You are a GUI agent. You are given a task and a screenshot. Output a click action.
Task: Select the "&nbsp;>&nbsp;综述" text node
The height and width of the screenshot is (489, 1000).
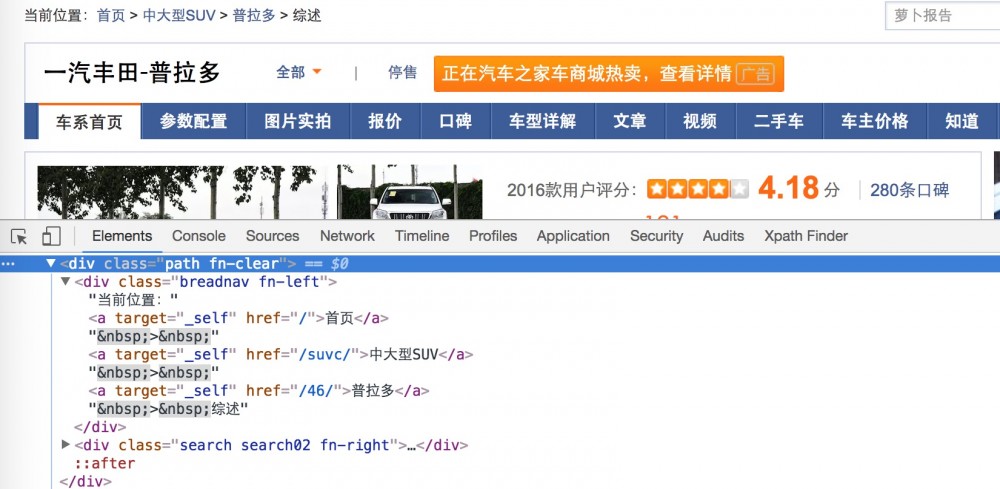pos(168,409)
